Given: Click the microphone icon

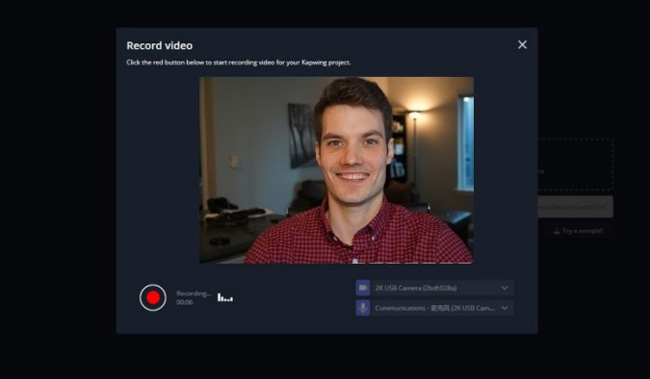Looking at the screenshot, I should pyautogui.click(x=363, y=308).
